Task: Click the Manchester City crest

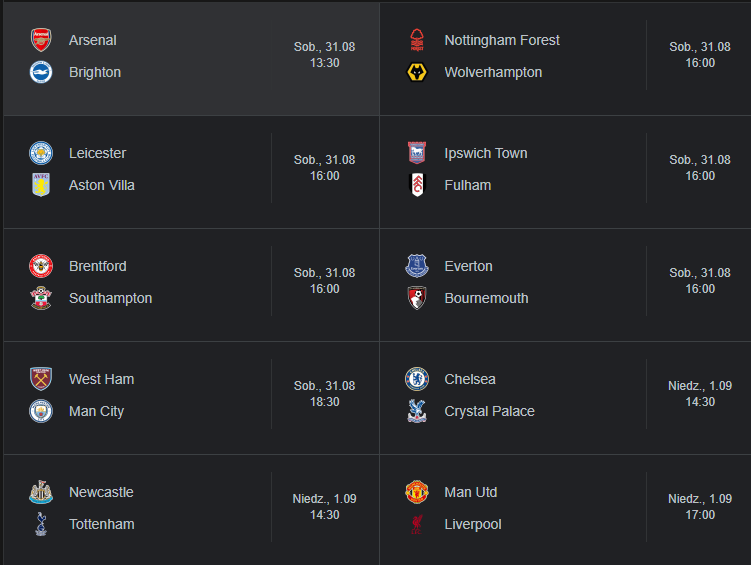Action: pyautogui.click(x=41, y=411)
